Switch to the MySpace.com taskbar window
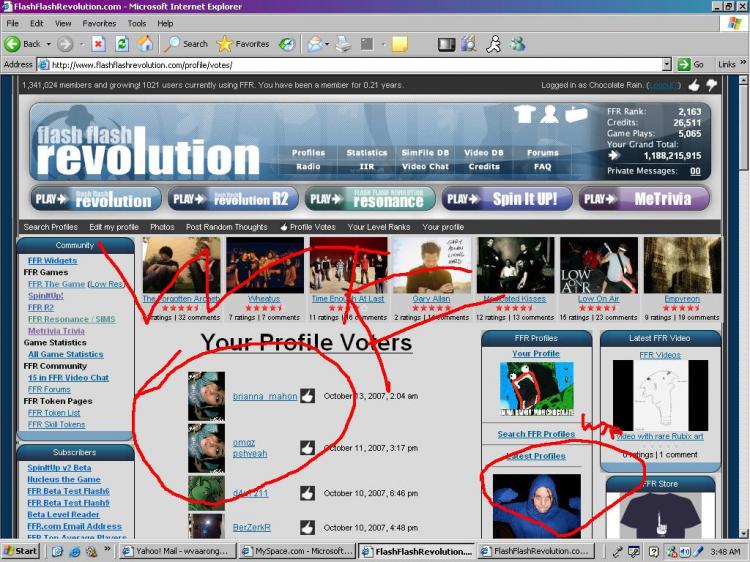 tap(297, 551)
